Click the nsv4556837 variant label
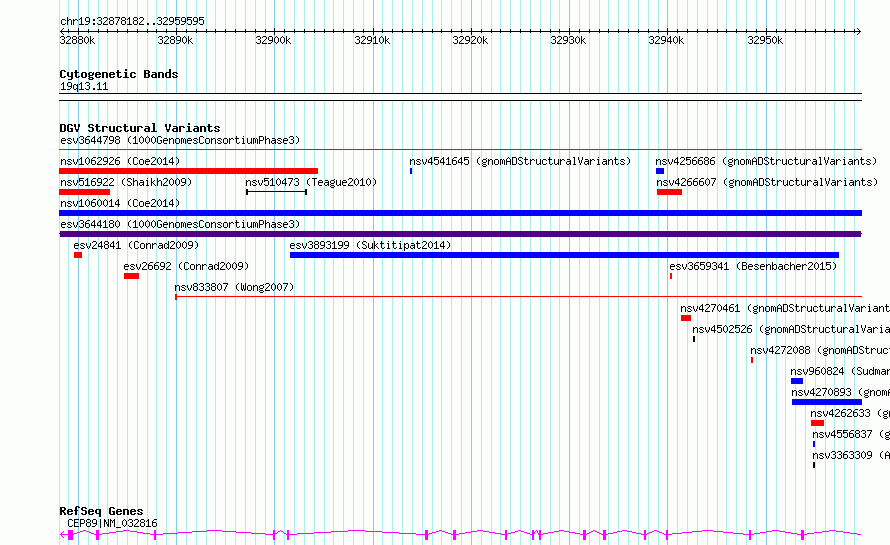Screen dimensions: 890x545 coord(851,434)
